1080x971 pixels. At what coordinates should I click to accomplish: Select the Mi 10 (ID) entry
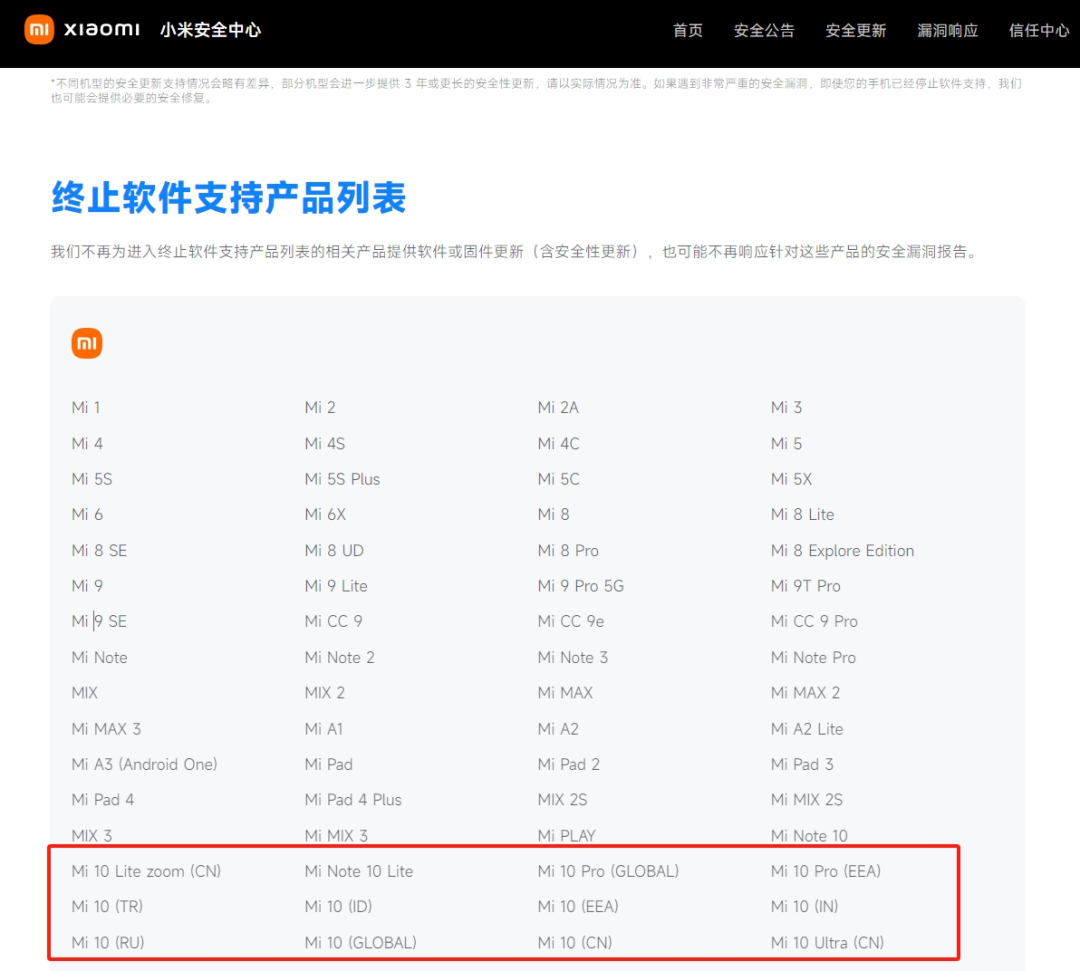[x=339, y=907]
